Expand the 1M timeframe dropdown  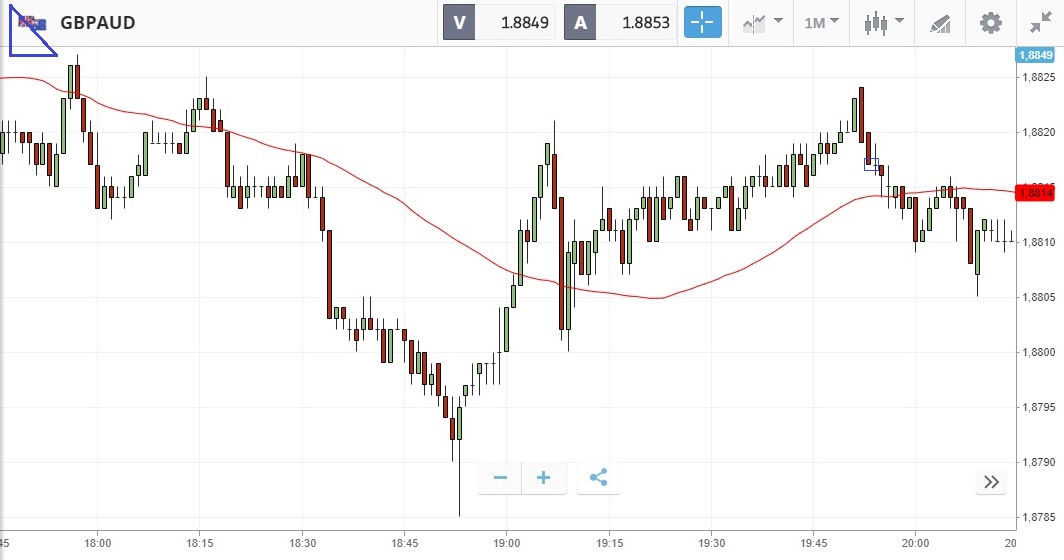point(821,22)
